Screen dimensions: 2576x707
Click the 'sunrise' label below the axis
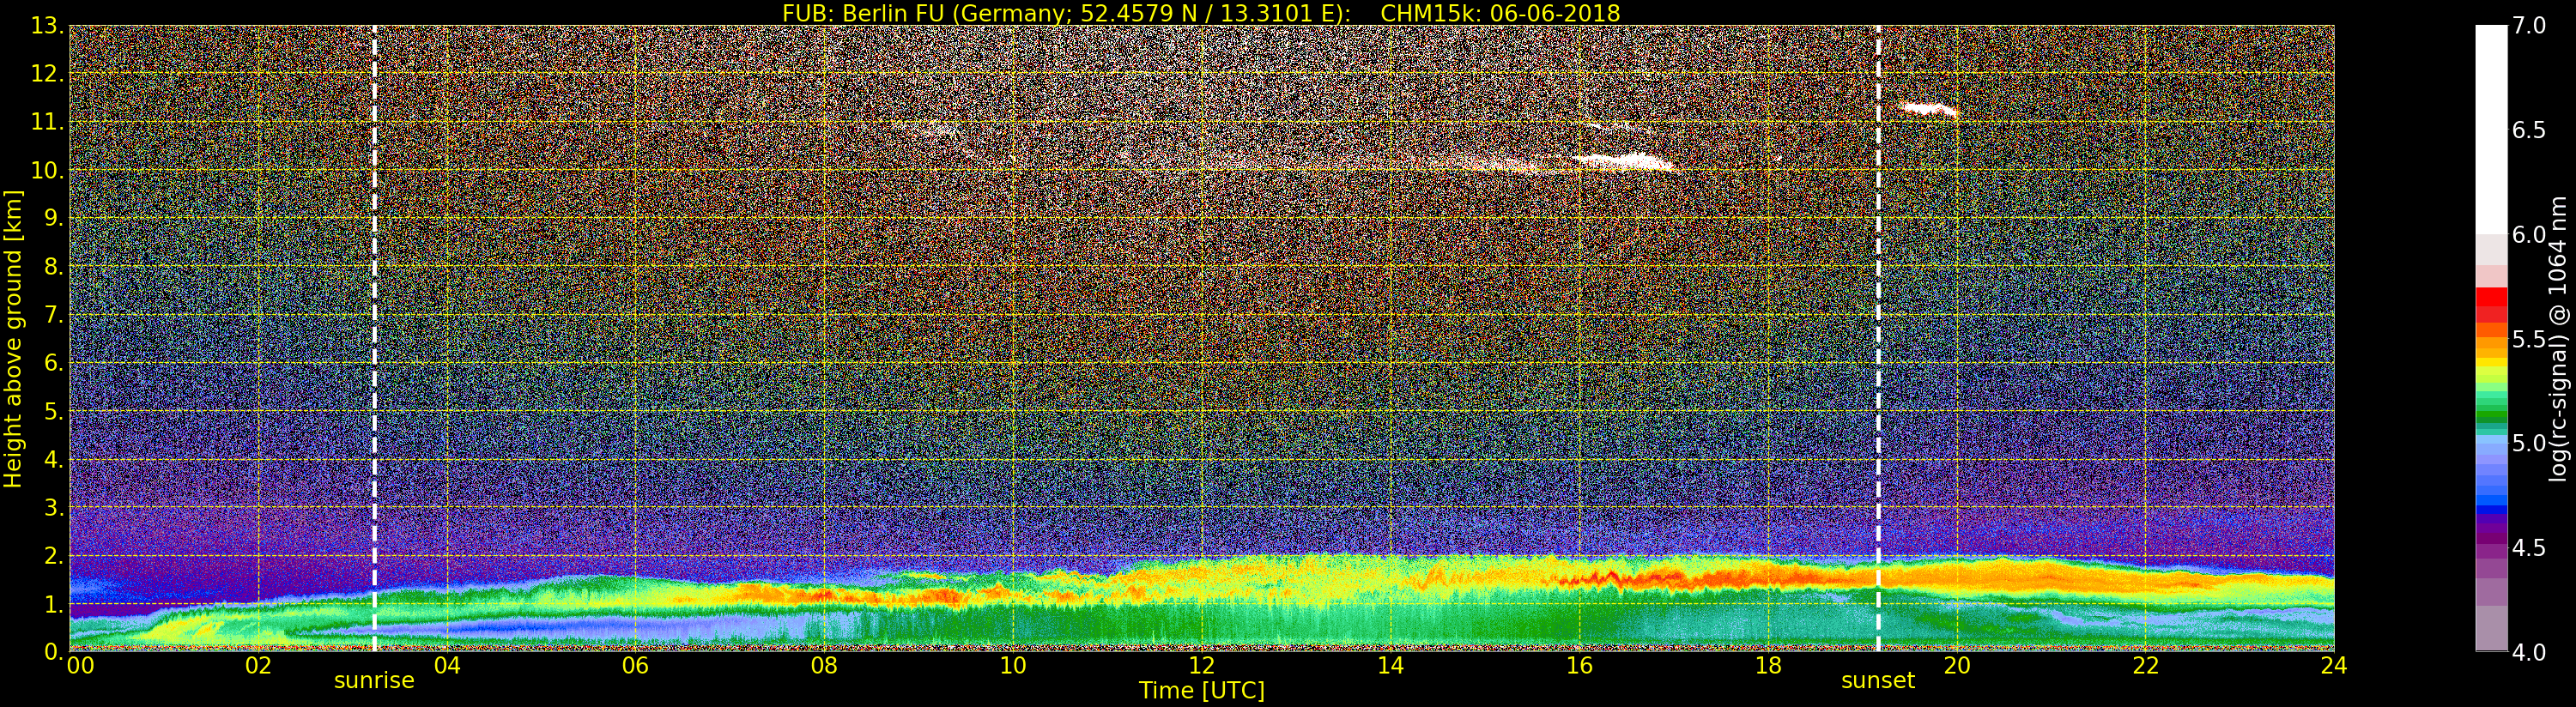click(x=374, y=681)
